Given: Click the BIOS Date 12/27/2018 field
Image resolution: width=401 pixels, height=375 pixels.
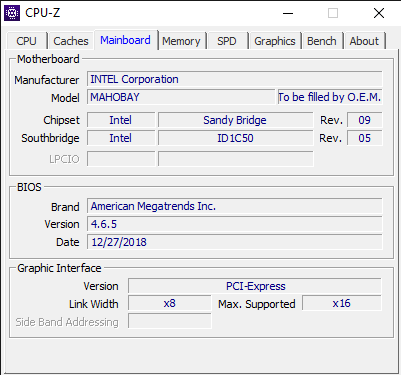Looking at the screenshot, I should [x=235, y=242].
